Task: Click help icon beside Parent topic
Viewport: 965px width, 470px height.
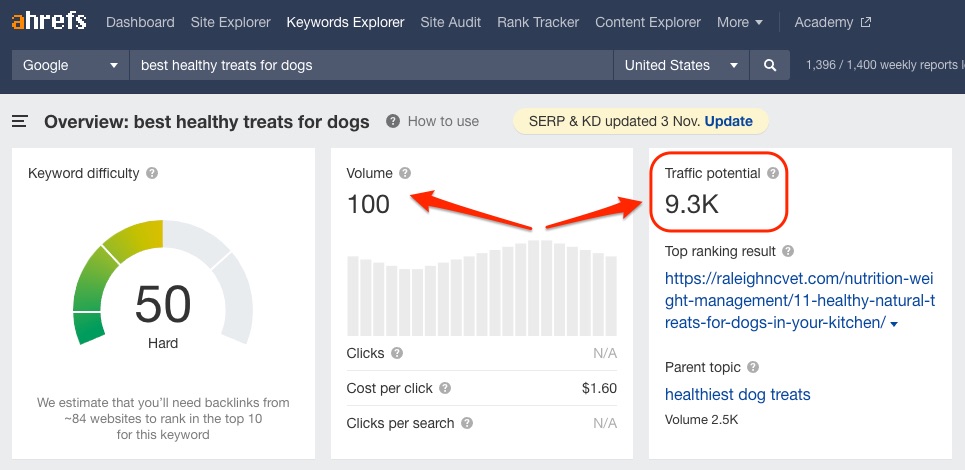Action: pyautogui.click(x=753, y=367)
